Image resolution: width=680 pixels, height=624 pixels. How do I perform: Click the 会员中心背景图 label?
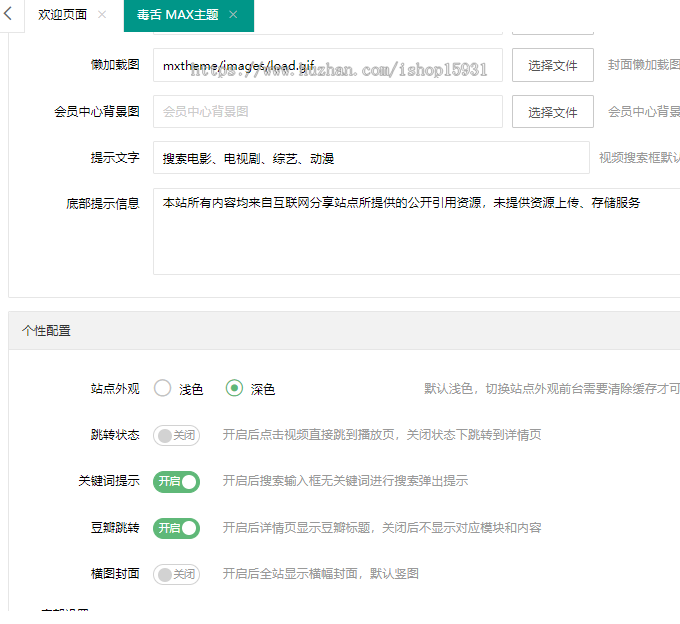coord(97,111)
